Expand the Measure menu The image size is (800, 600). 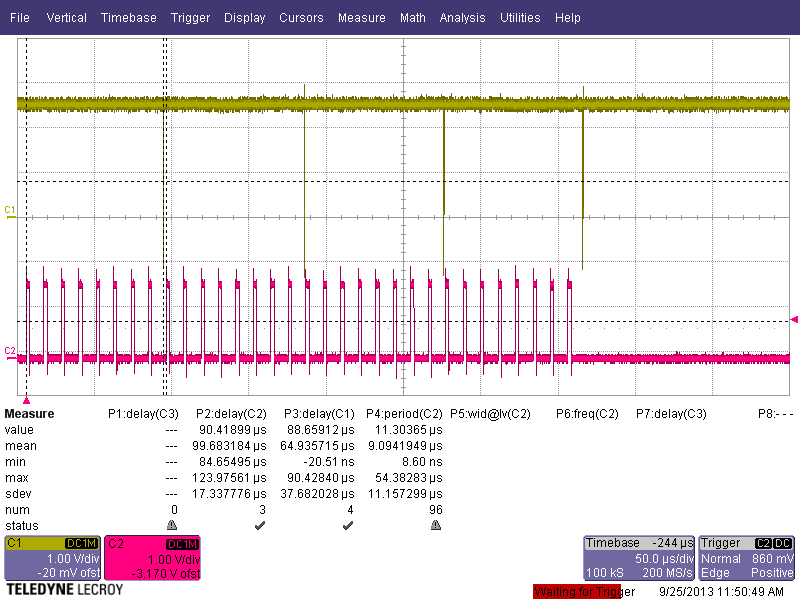pos(361,18)
